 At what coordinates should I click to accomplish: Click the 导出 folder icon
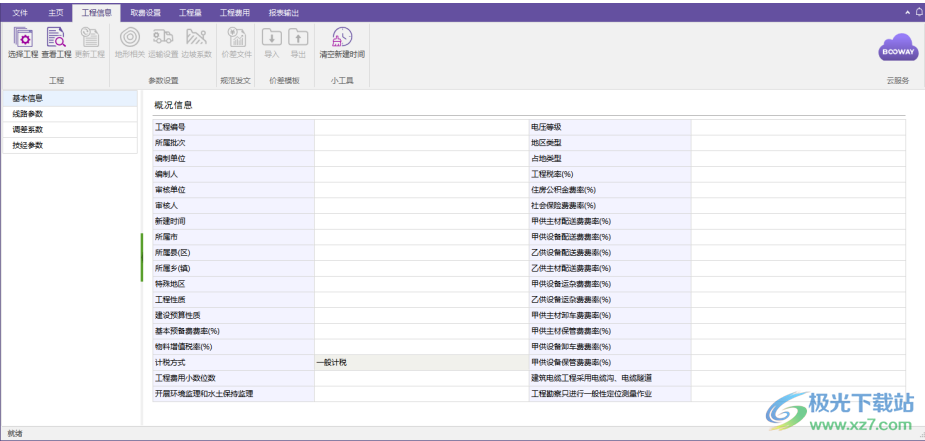point(298,38)
